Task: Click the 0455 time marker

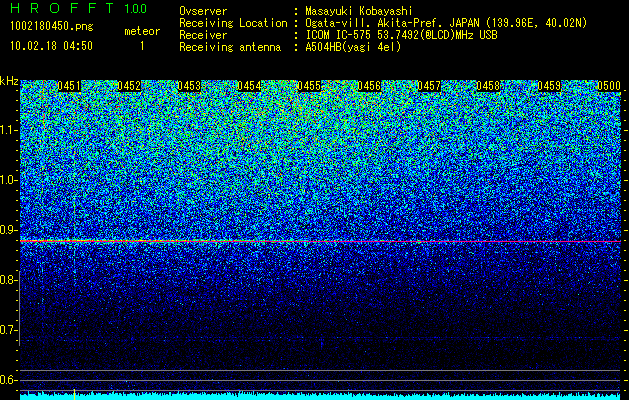Action: [309, 86]
